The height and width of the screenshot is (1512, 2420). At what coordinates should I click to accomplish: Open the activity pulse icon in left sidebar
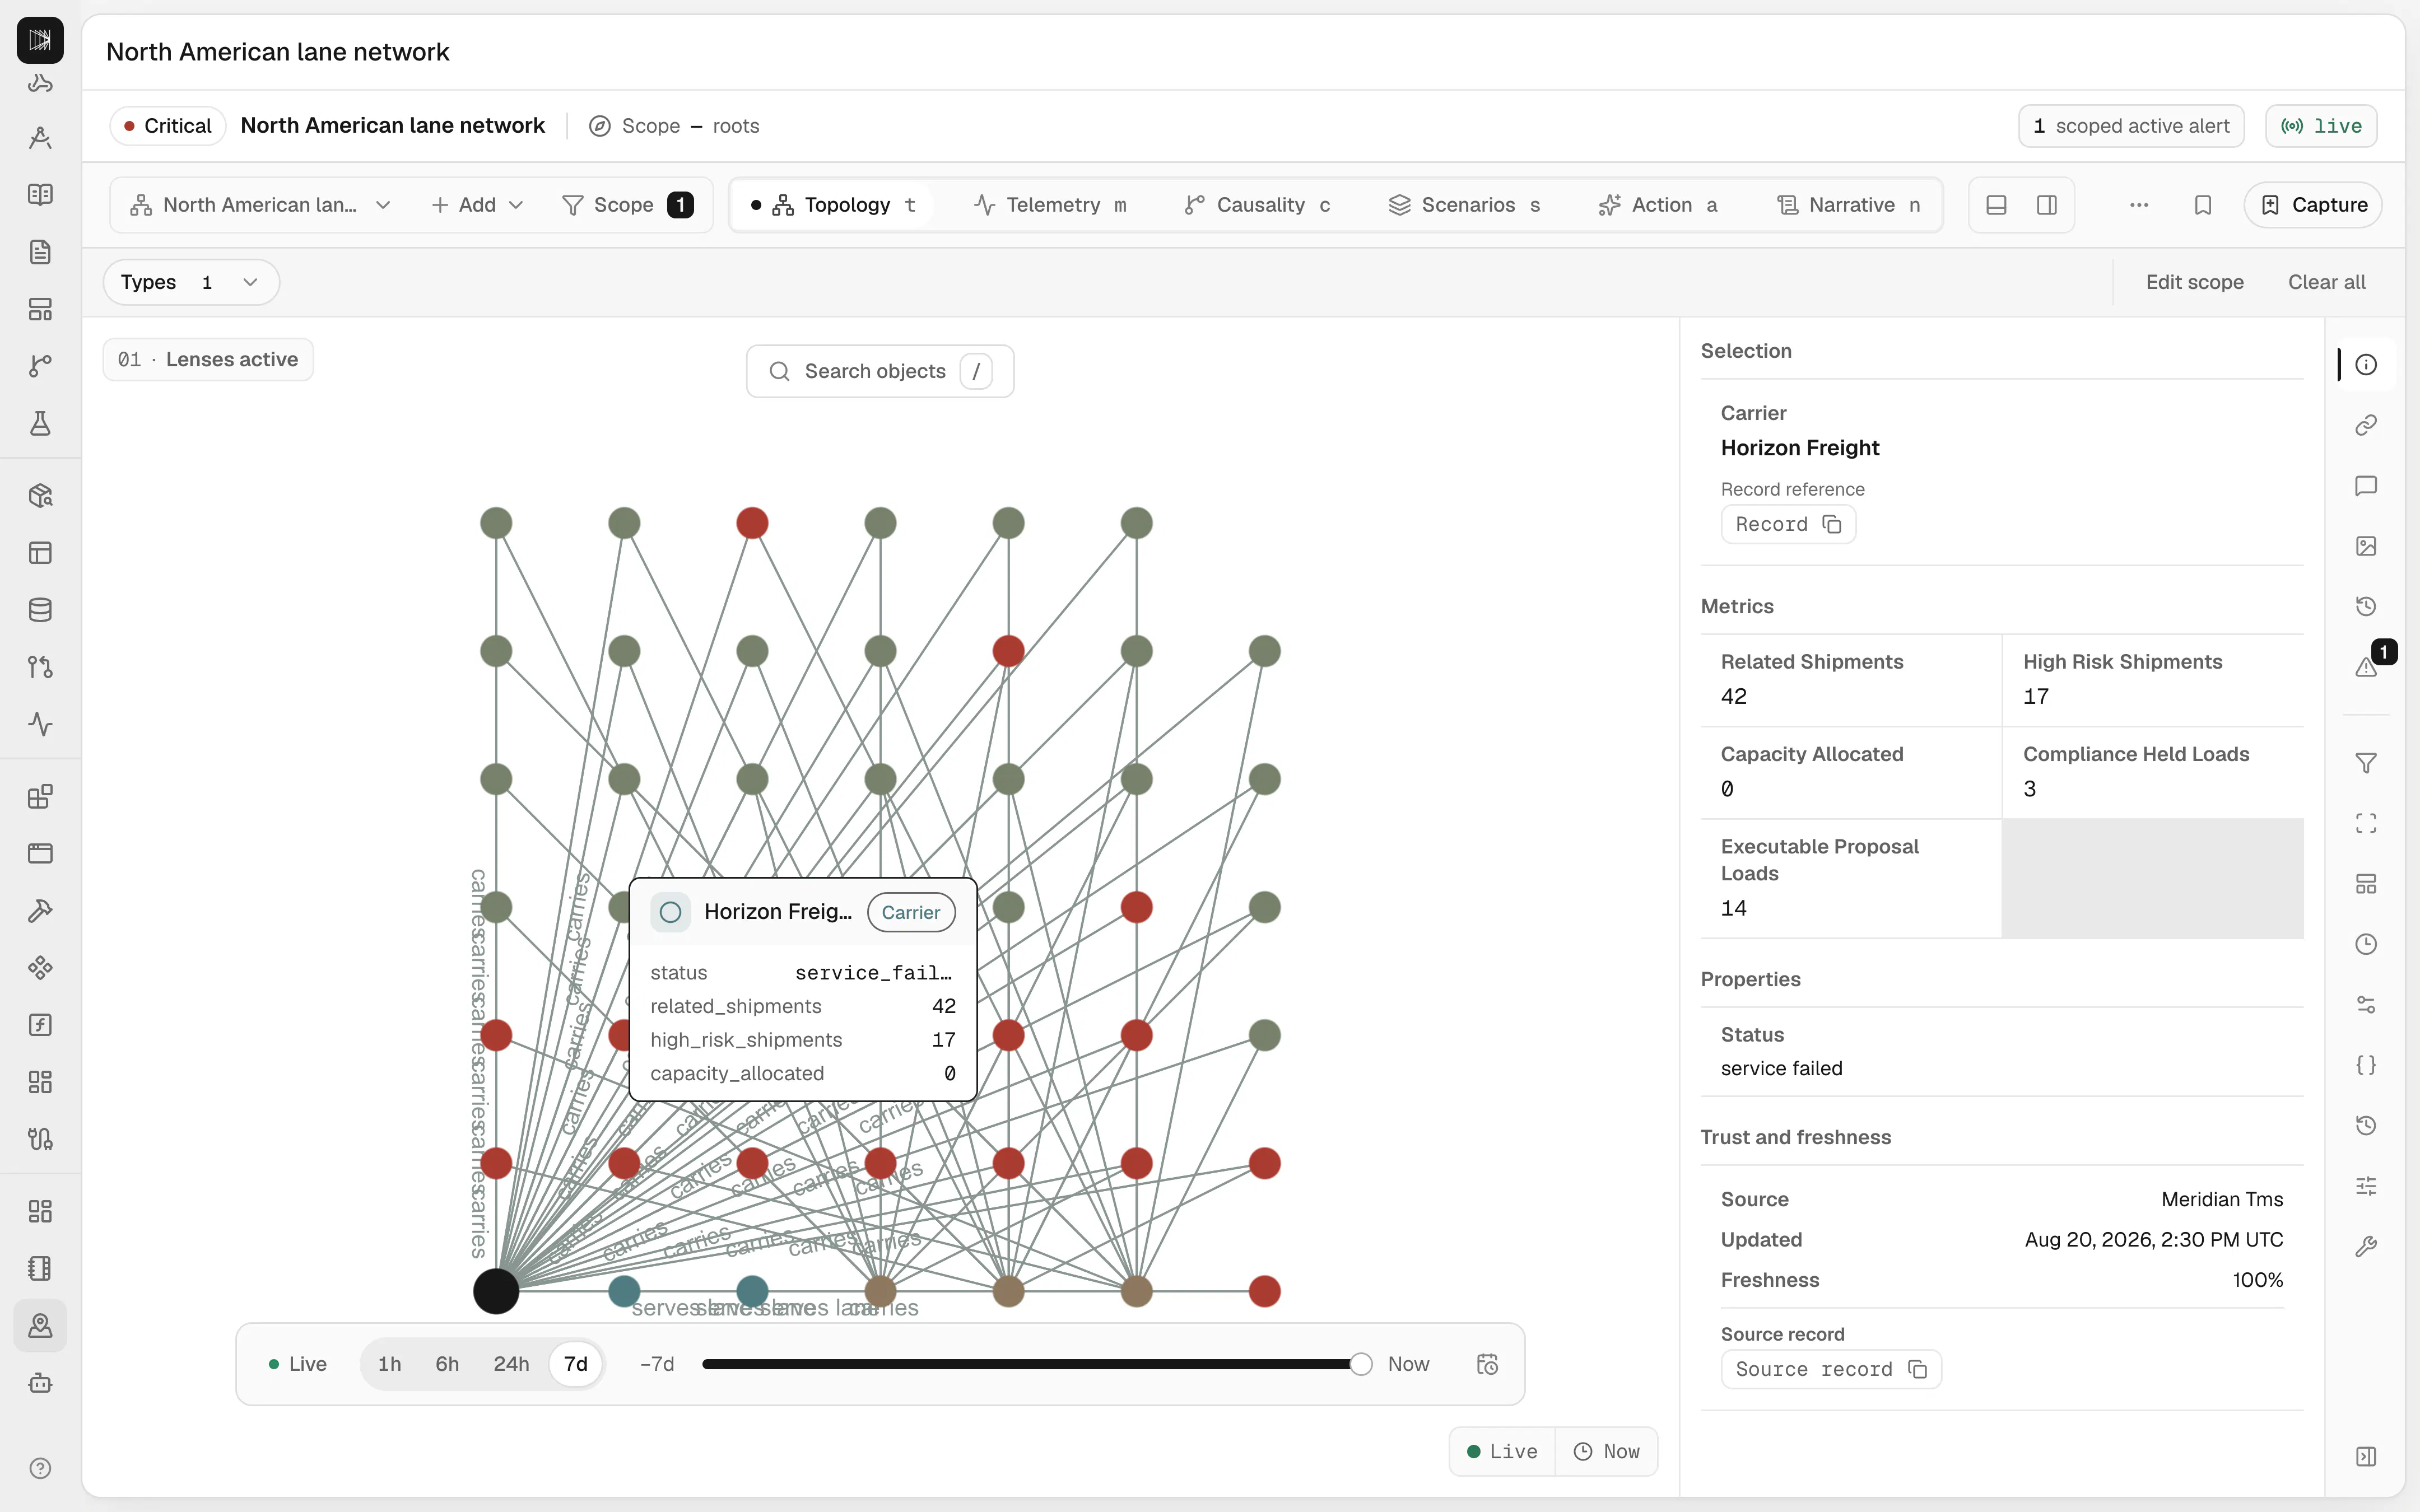(40, 724)
